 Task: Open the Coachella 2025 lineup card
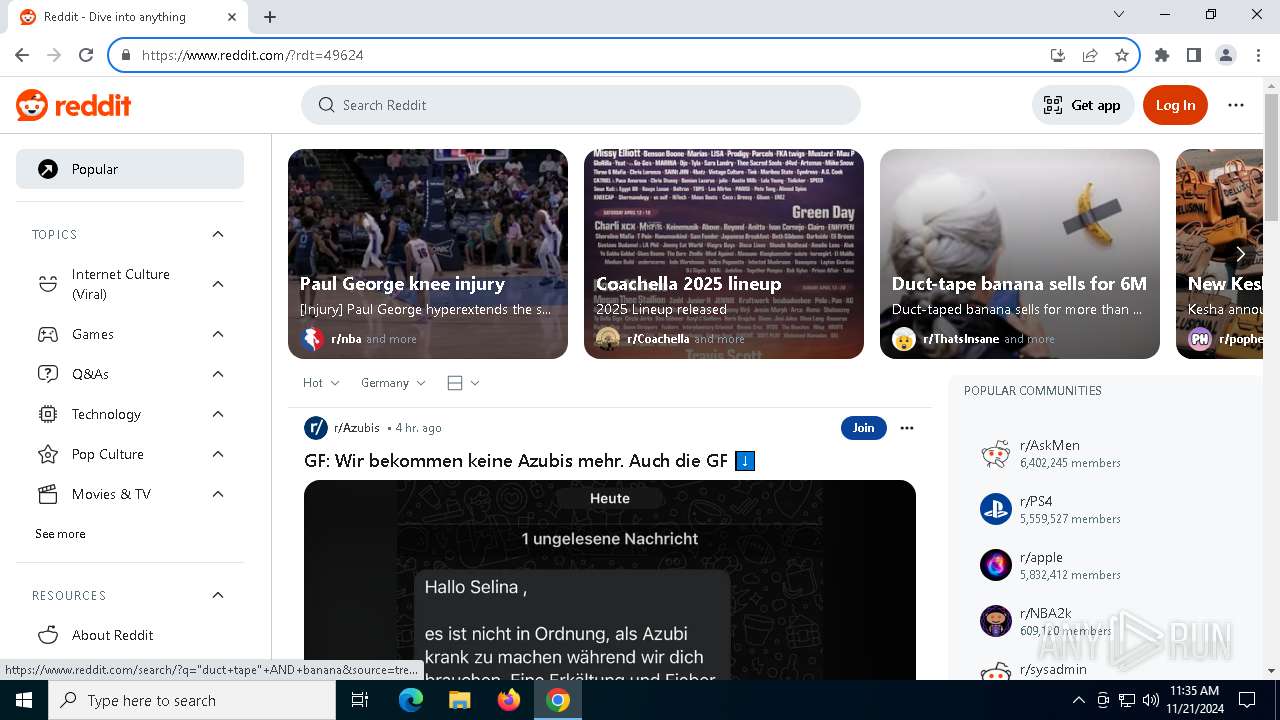(x=724, y=254)
